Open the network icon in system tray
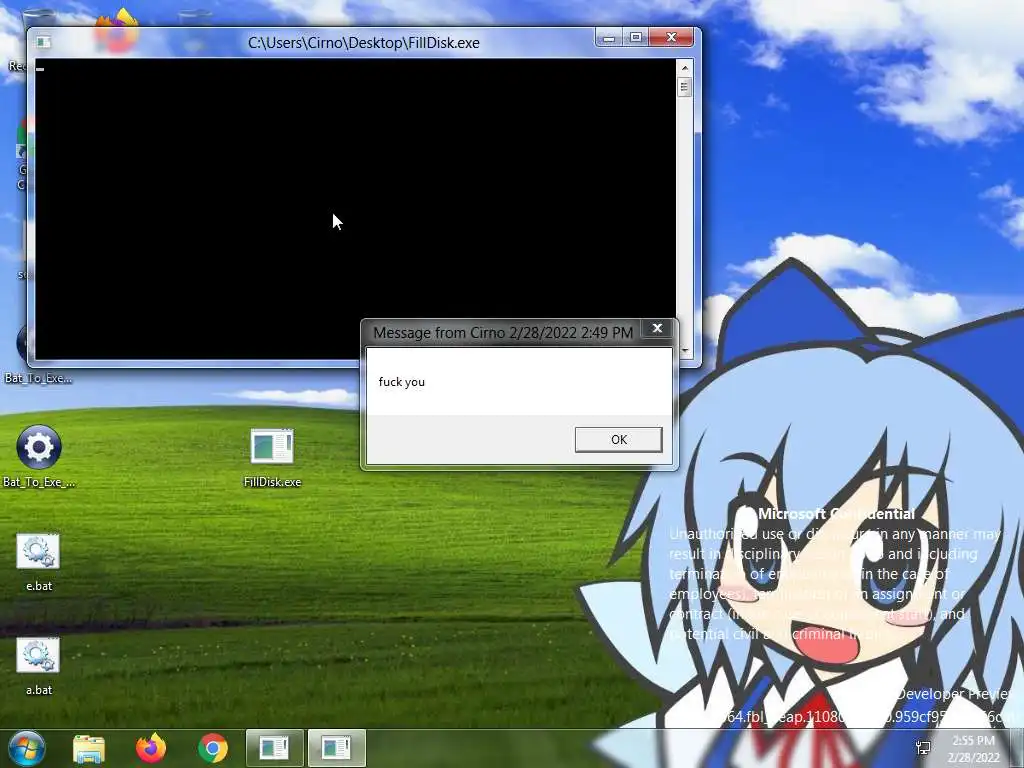Image resolution: width=1024 pixels, height=768 pixels. [923, 748]
